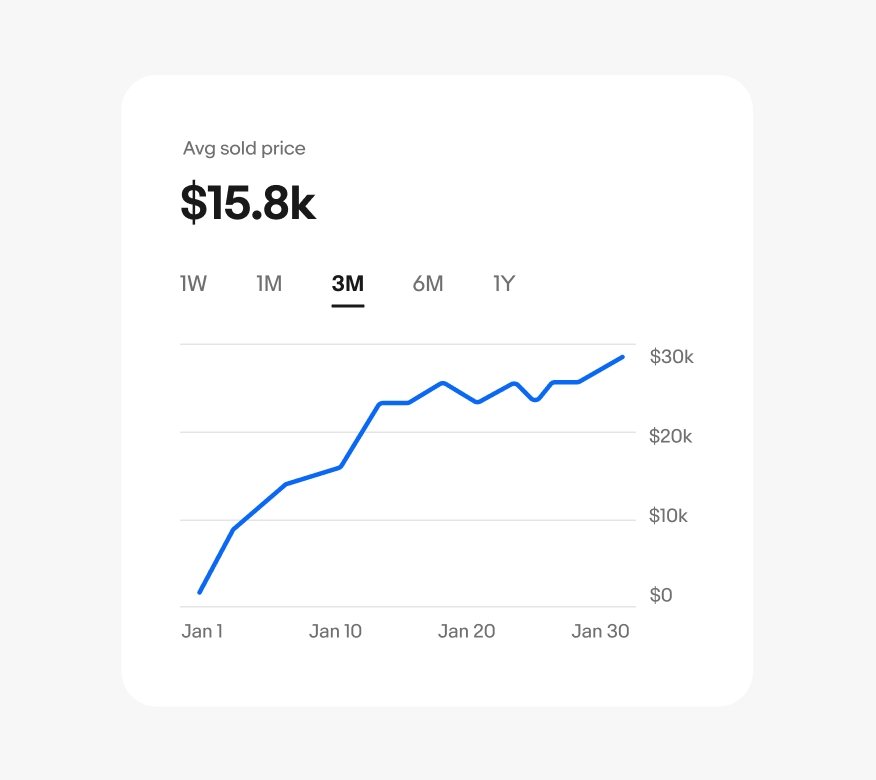Click the $20k y-axis label
876x780 pixels.
tap(671, 436)
